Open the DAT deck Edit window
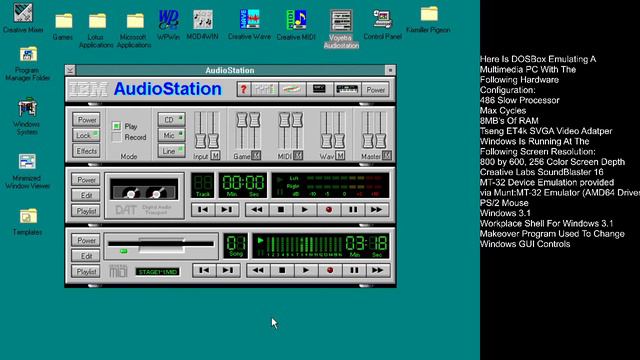This screenshot has width=640, height=360. point(86,195)
